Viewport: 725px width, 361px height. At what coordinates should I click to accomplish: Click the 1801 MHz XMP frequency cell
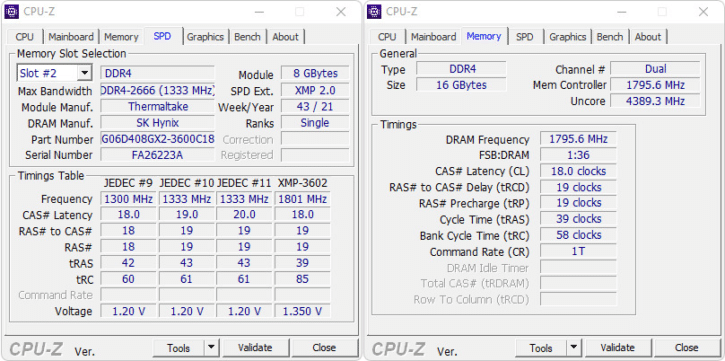302,199
